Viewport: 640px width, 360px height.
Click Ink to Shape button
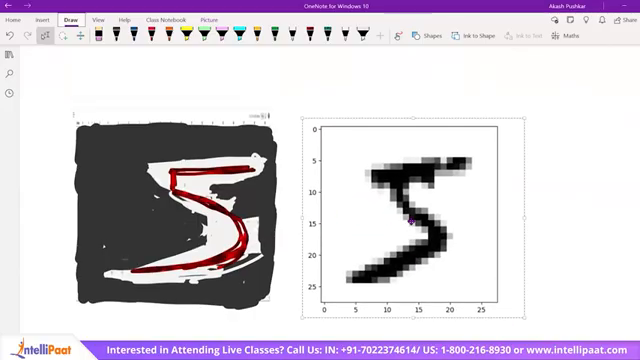(x=473, y=36)
